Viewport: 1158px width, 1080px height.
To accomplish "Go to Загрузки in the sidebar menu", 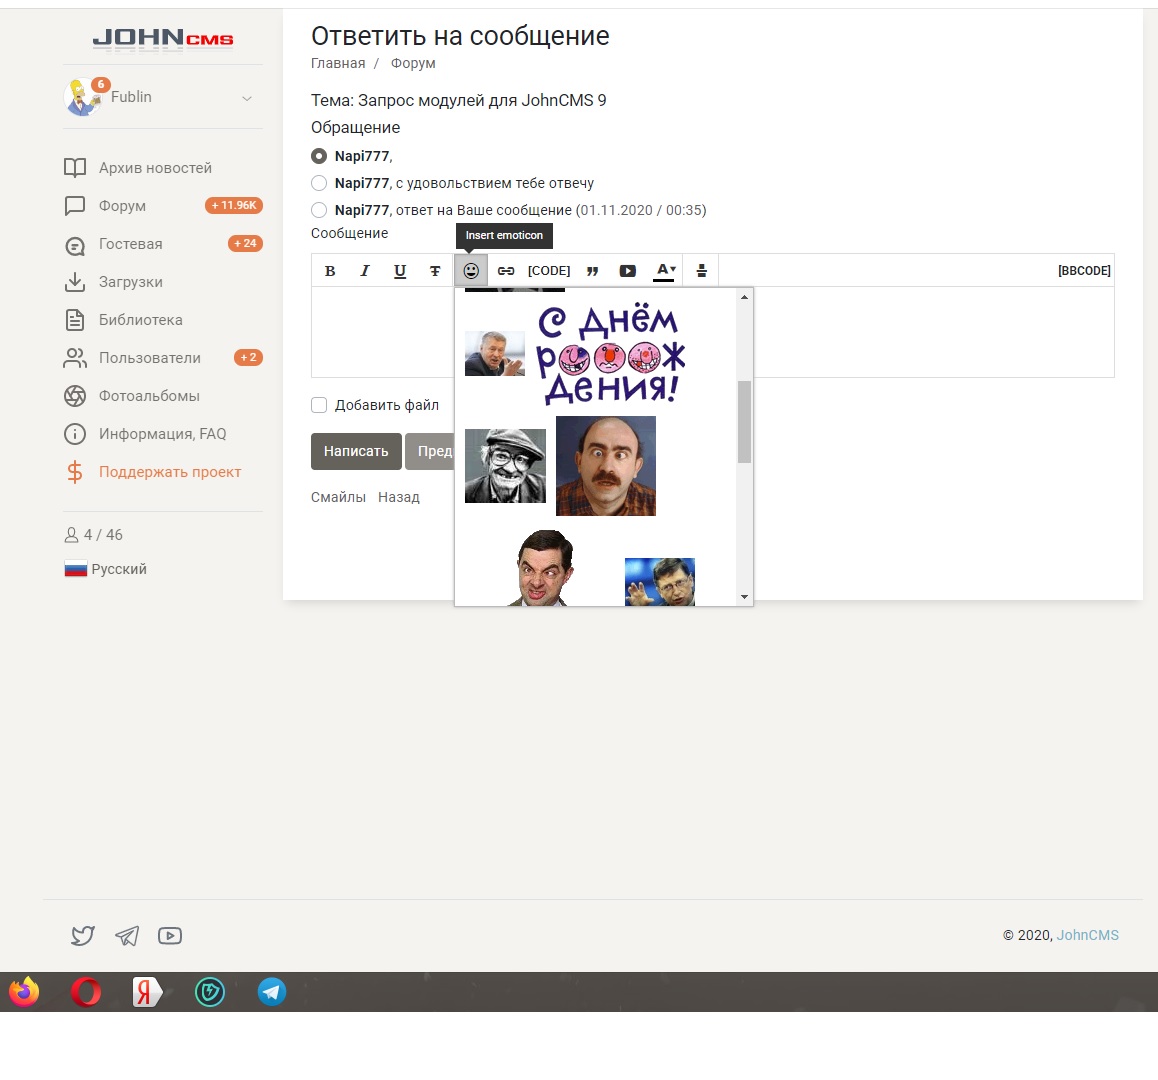I will (130, 282).
